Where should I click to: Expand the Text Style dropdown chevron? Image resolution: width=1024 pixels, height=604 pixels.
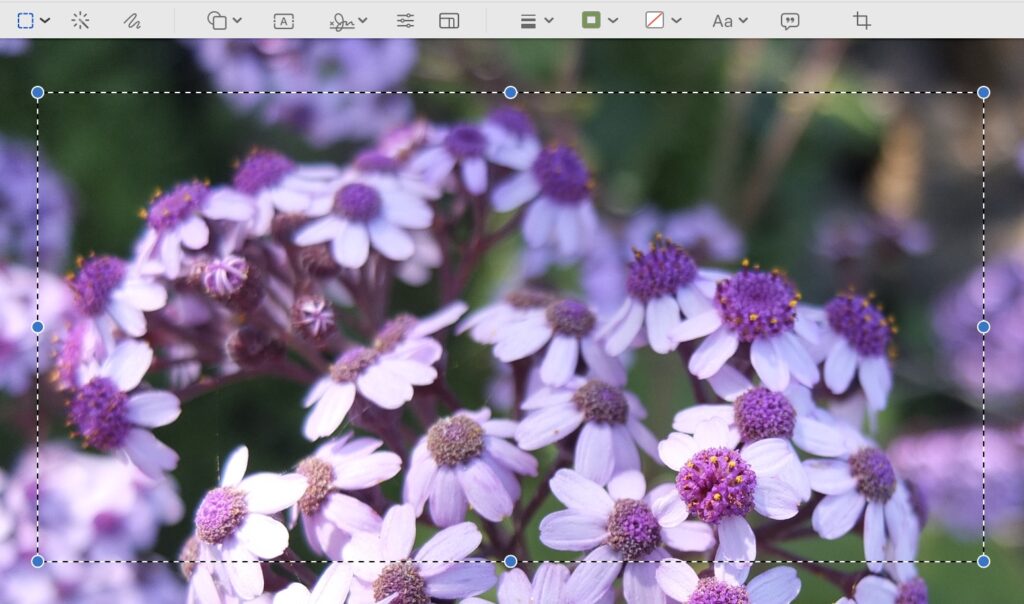pyautogui.click(x=743, y=21)
